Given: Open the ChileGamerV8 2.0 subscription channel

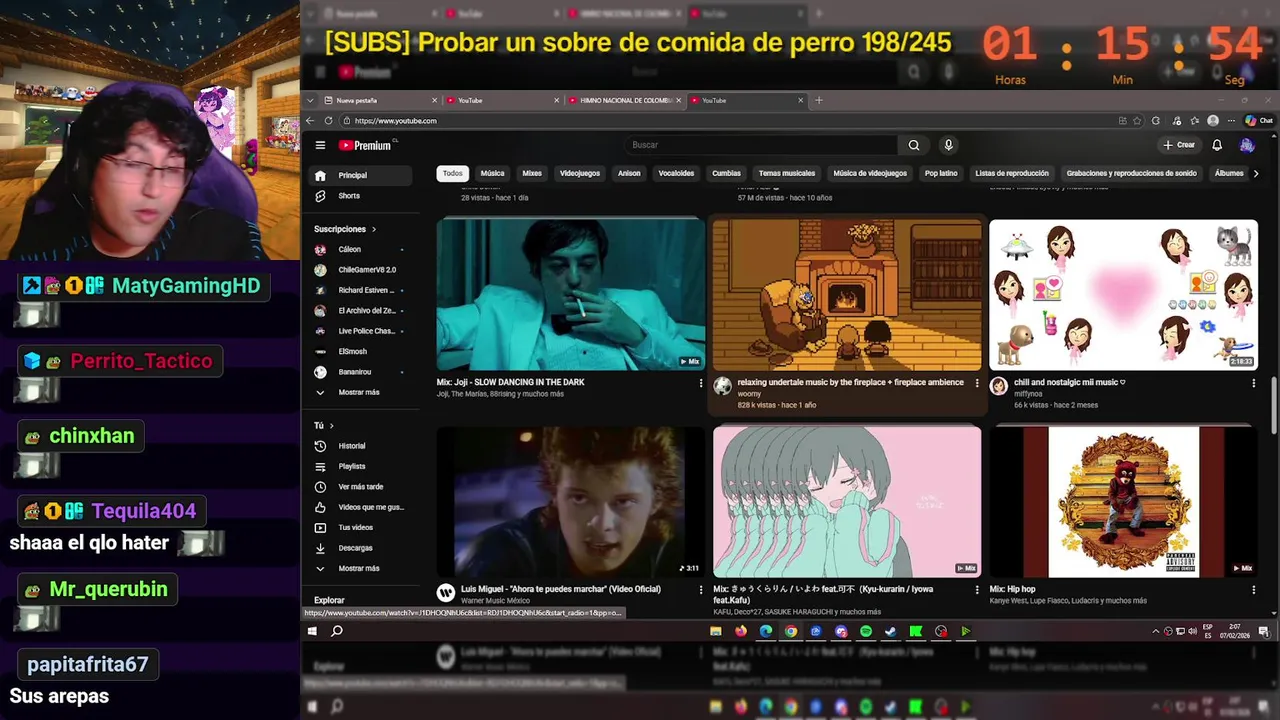Looking at the screenshot, I should click(x=362, y=270).
